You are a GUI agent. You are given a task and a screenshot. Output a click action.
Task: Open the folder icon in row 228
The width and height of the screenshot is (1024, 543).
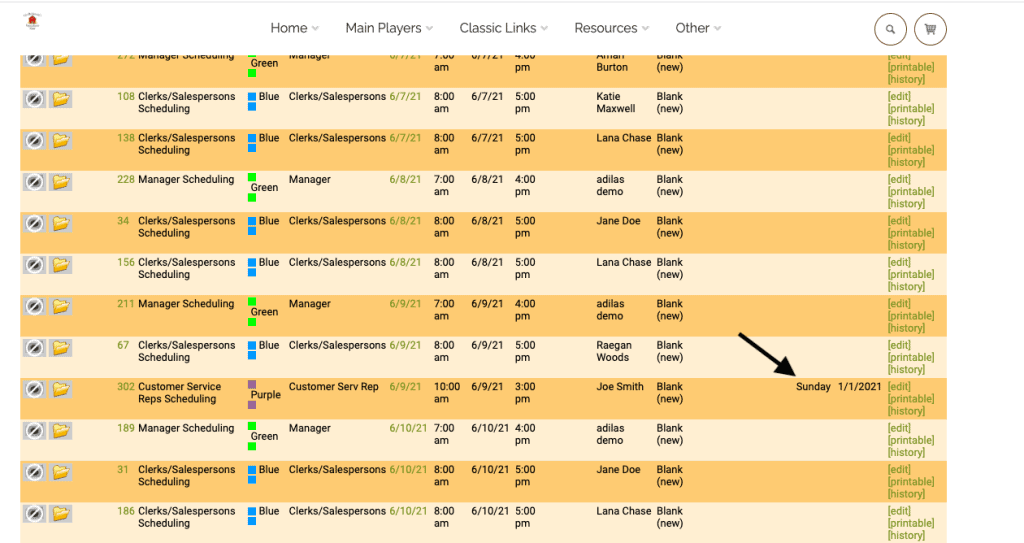click(x=61, y=182)
